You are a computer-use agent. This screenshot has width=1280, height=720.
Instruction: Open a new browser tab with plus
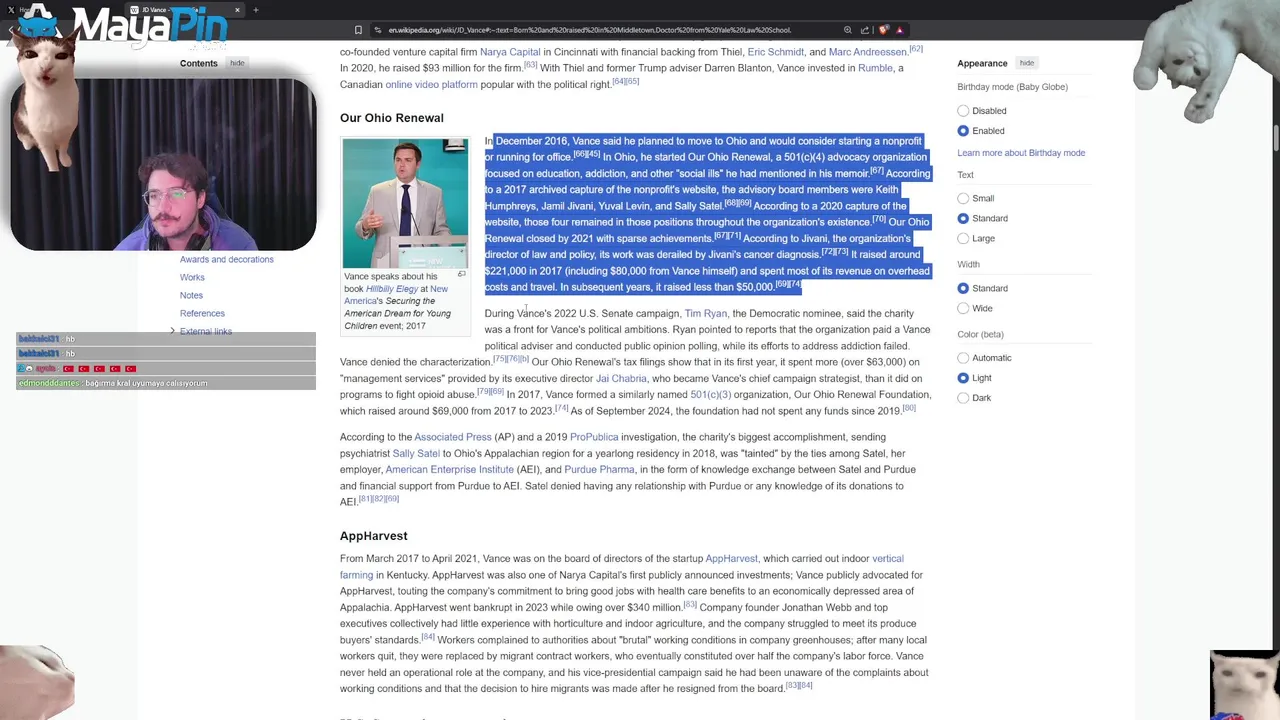(256, 10)
